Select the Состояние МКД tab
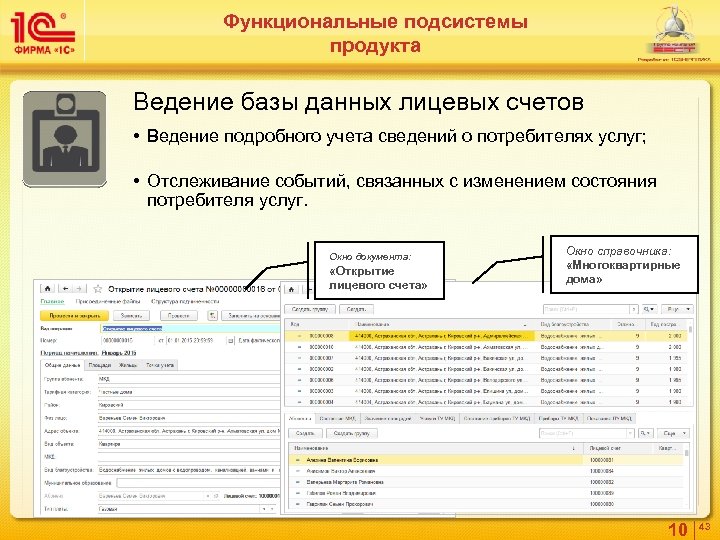This screenshot has height=540, width=720. tap(338, 418)
